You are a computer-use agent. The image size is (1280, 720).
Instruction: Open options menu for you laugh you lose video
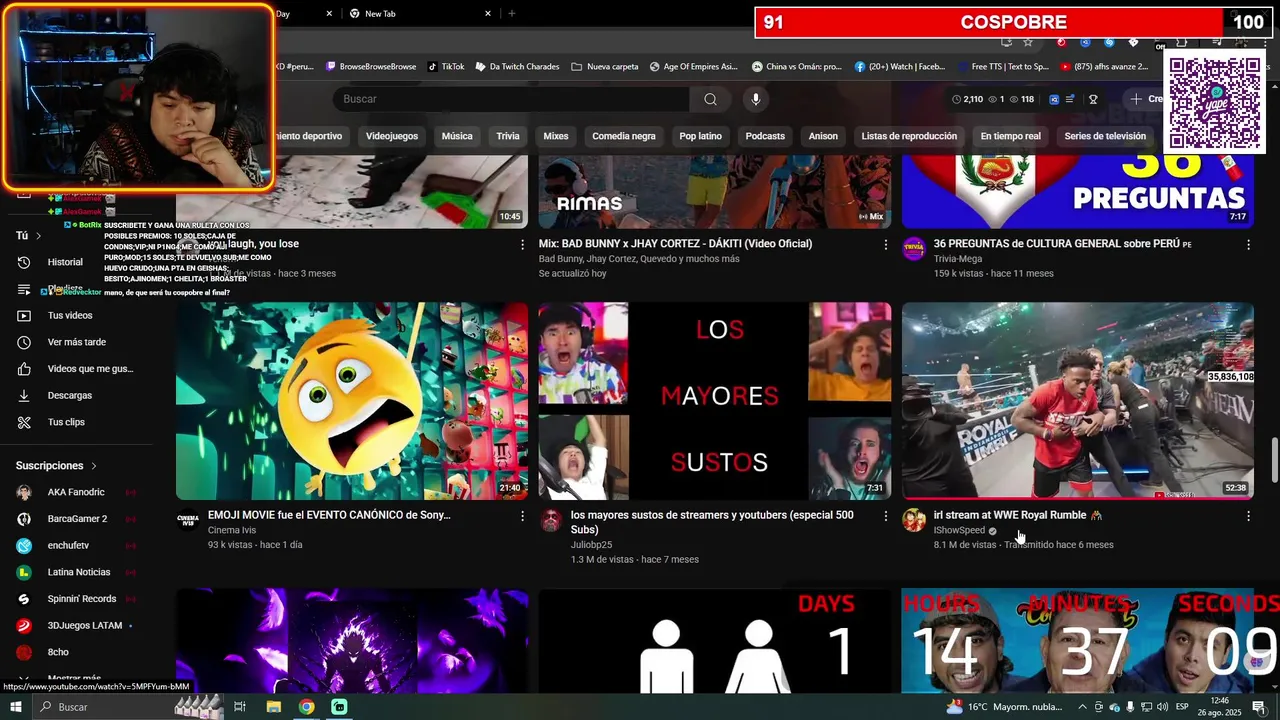tap(522, 244)
